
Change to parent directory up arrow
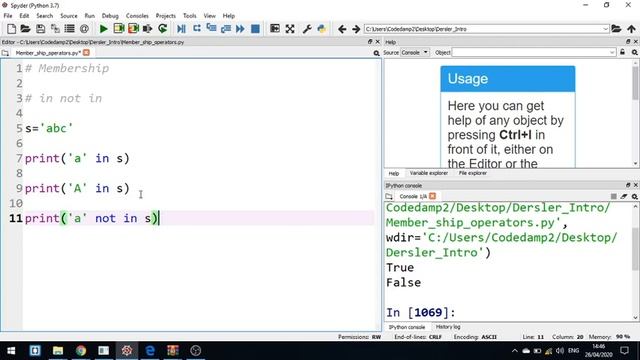(631, 29)
